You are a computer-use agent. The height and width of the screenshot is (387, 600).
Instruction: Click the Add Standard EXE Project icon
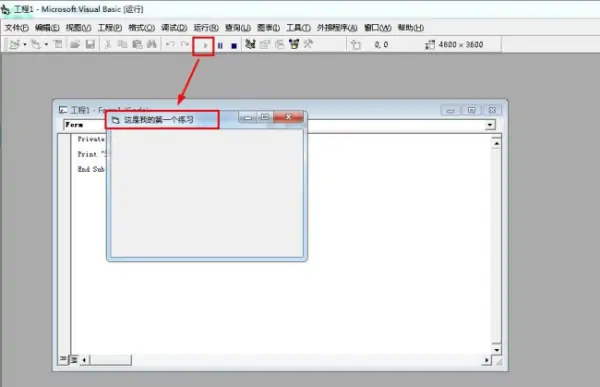[x=14, y=44]
